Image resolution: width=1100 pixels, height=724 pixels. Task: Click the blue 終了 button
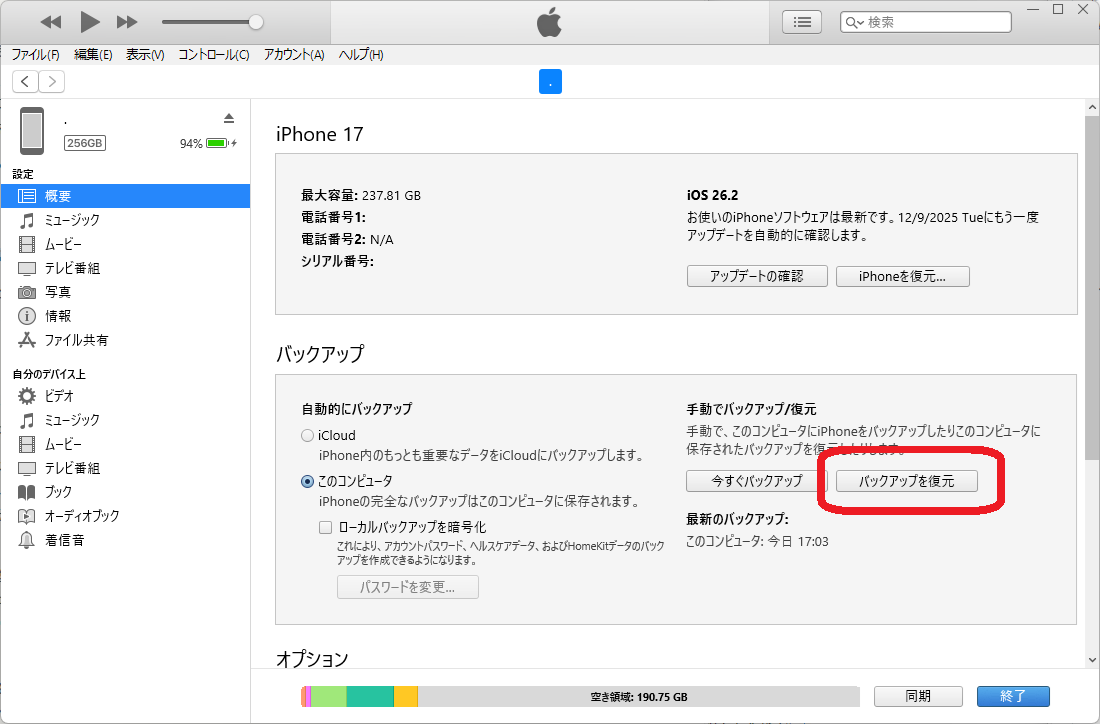(x=1013, y=696)
